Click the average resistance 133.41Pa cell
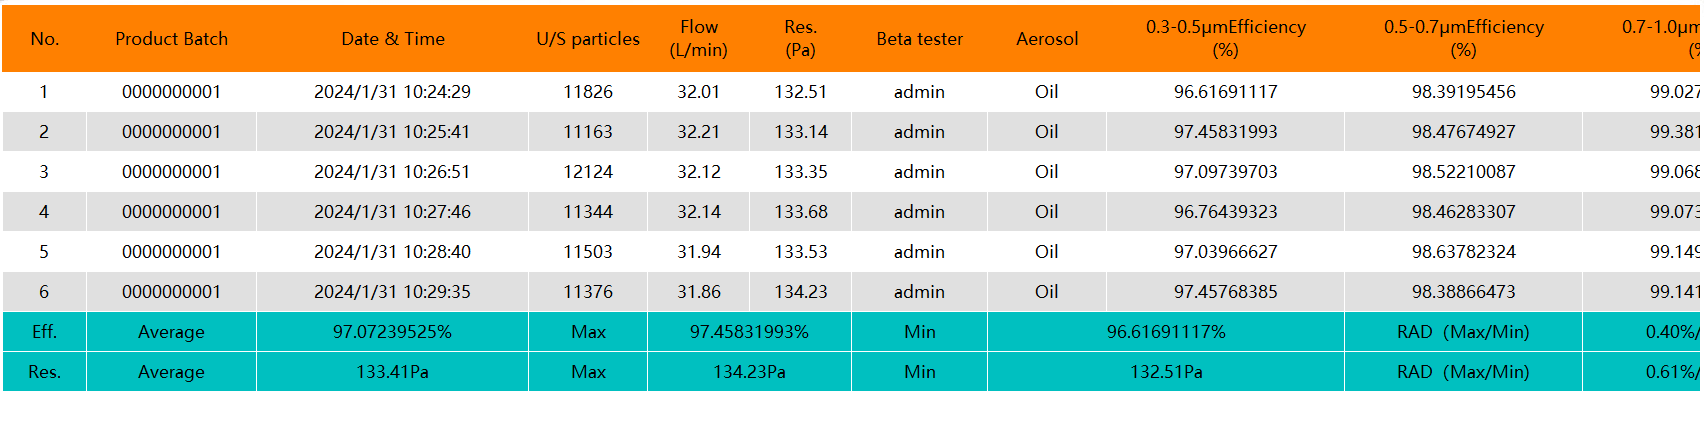The height and width of the screenshot is (423, 1704). pyautogui.click(x=392, y=372)
